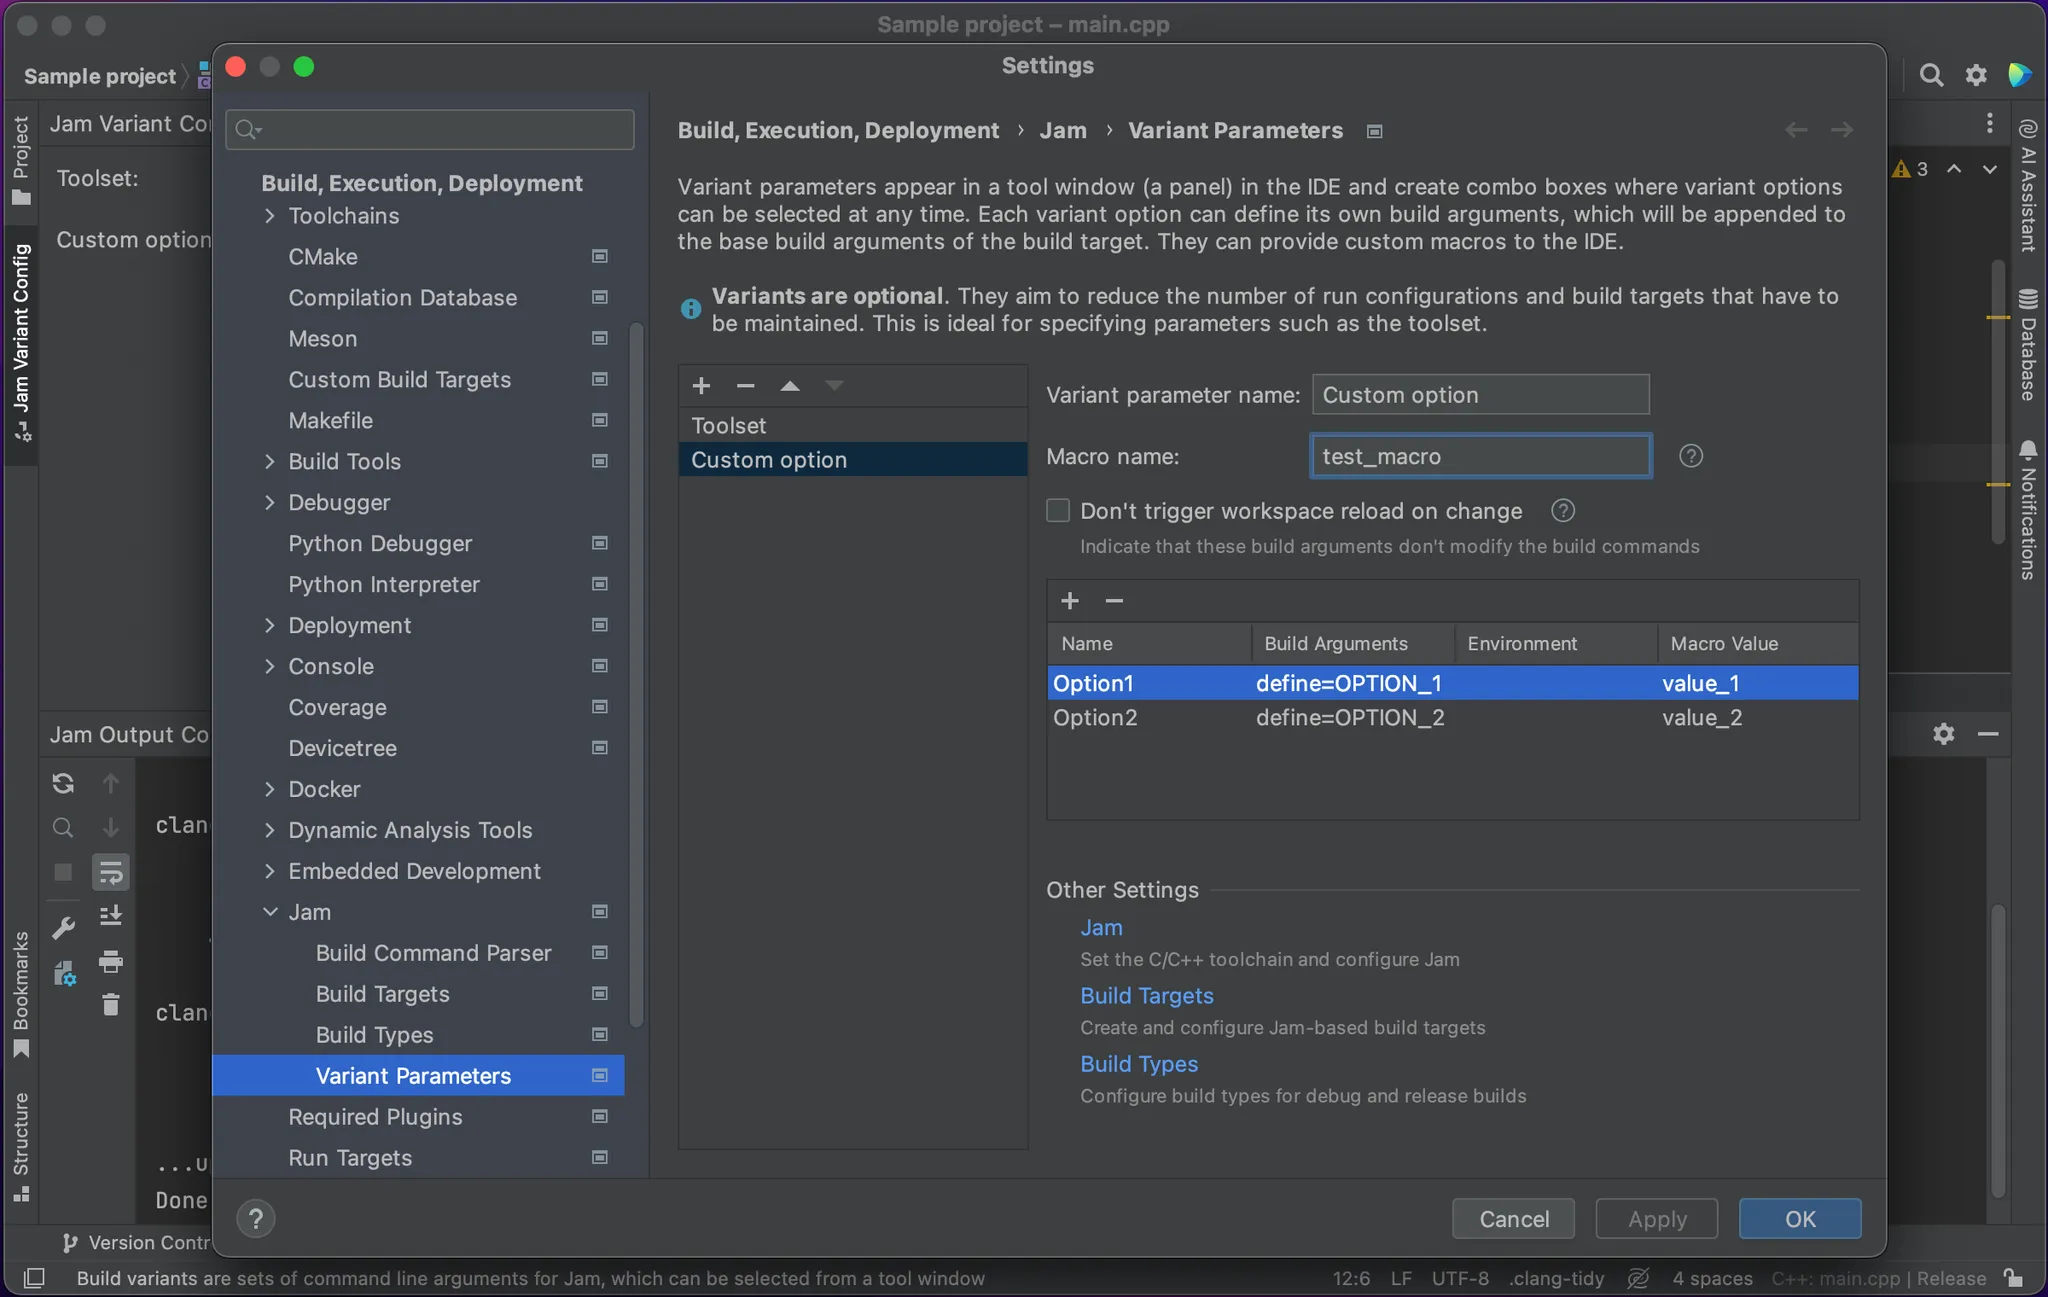Click the stop square icon in Jam Output
Image resolution: width=2048 pixels, height=1297 pixels.
[x=63, y=872]
